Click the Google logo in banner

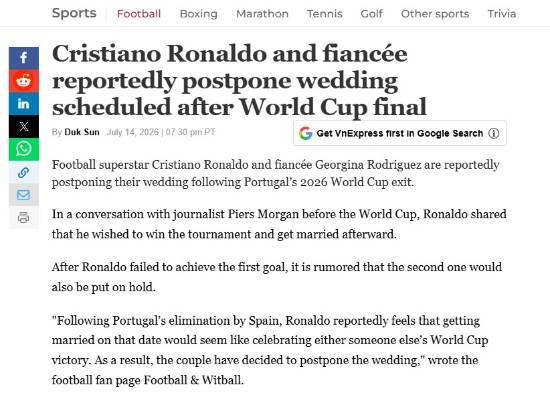tap(306, 133)
